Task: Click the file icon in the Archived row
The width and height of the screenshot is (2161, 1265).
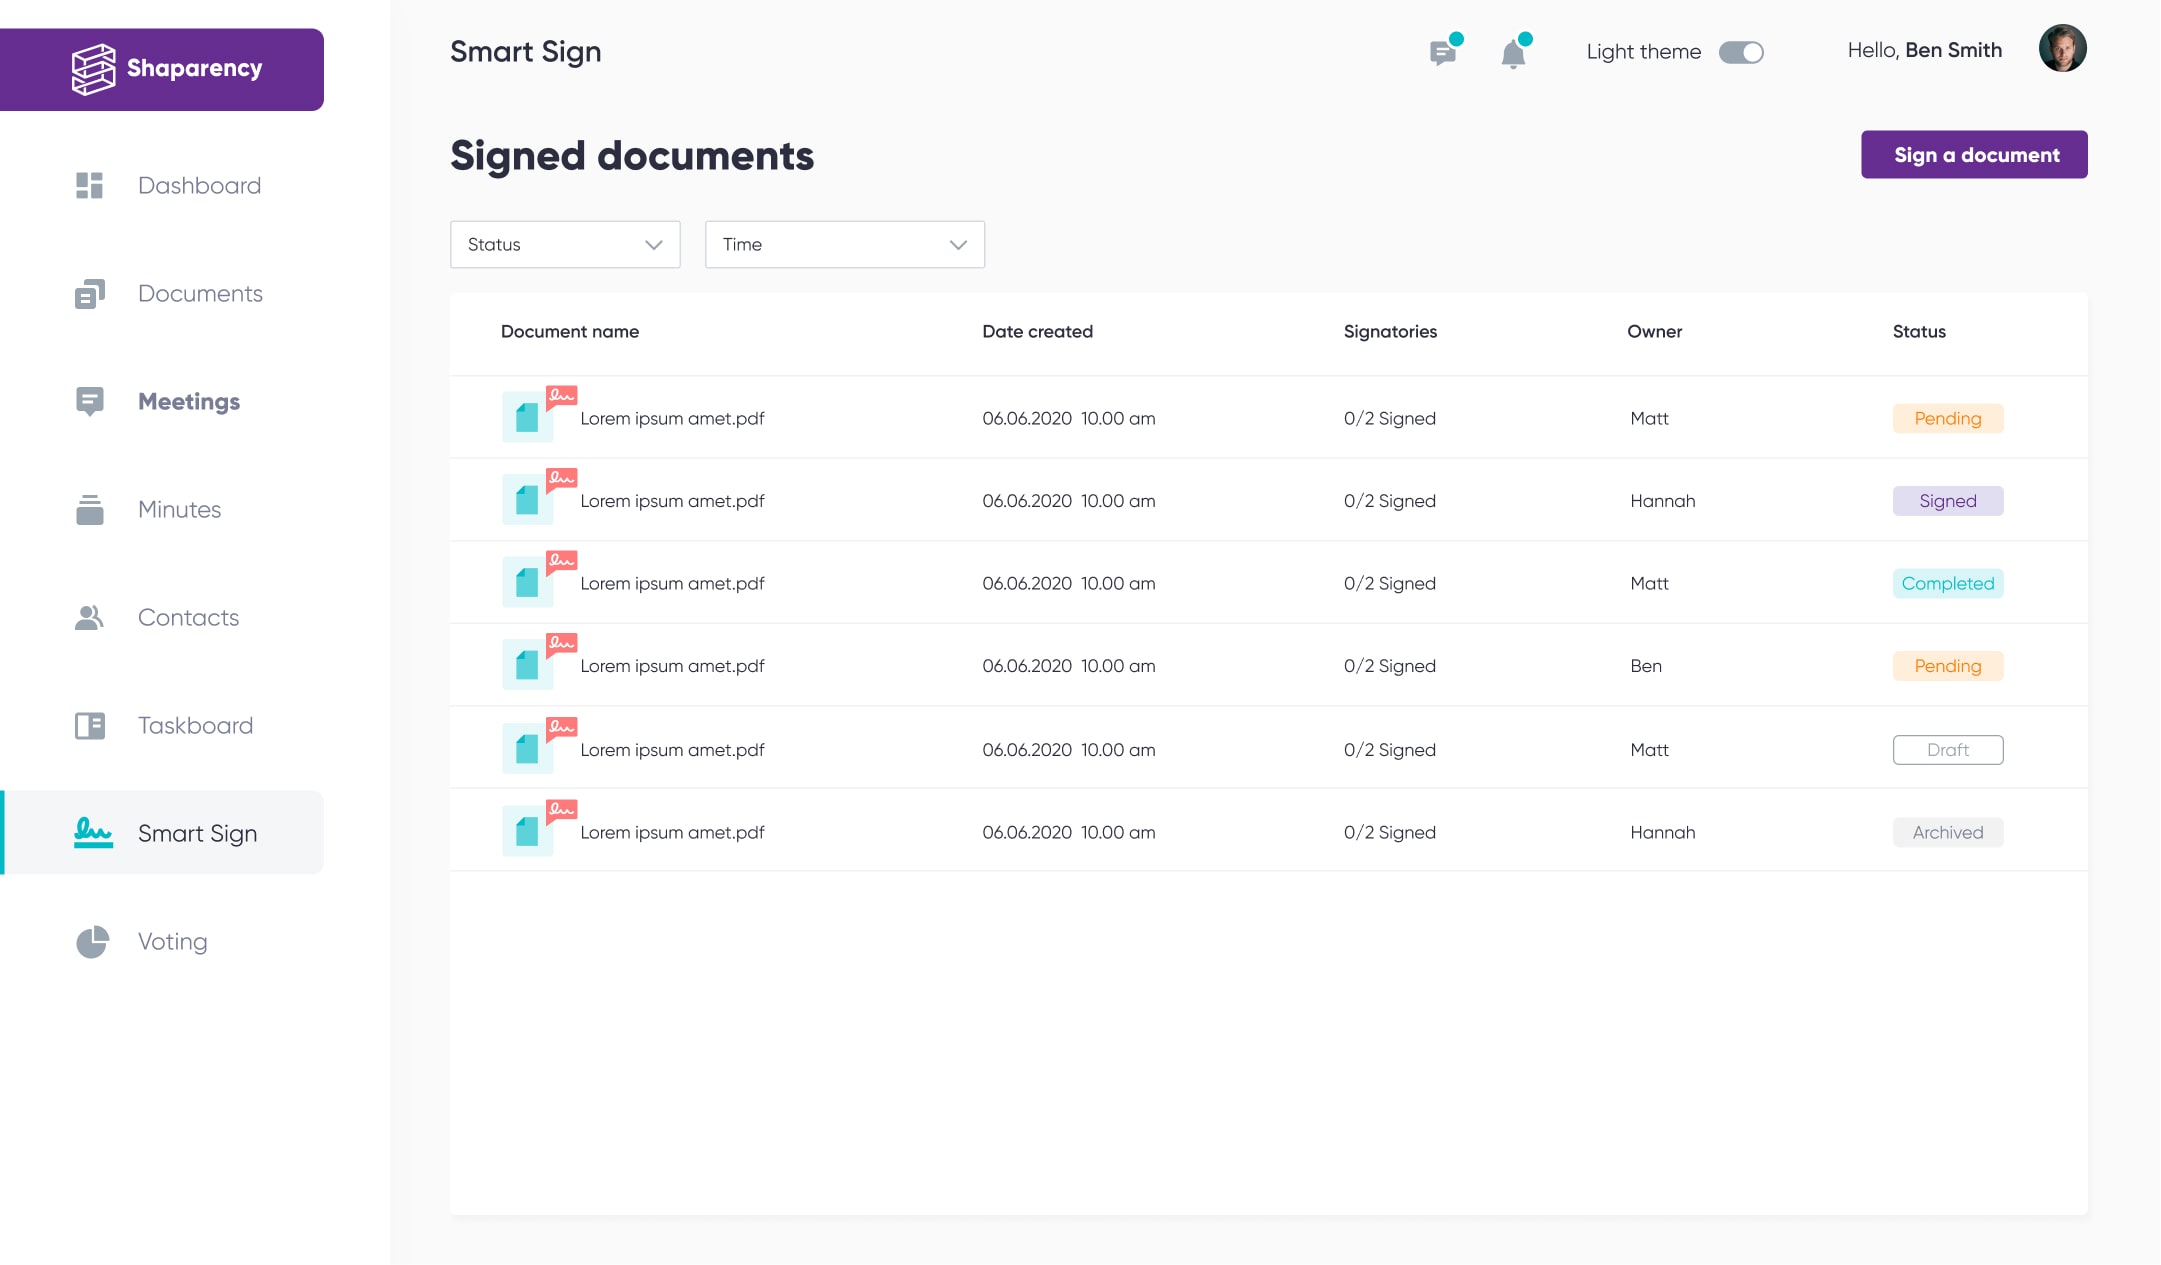Action: [527, 831]
